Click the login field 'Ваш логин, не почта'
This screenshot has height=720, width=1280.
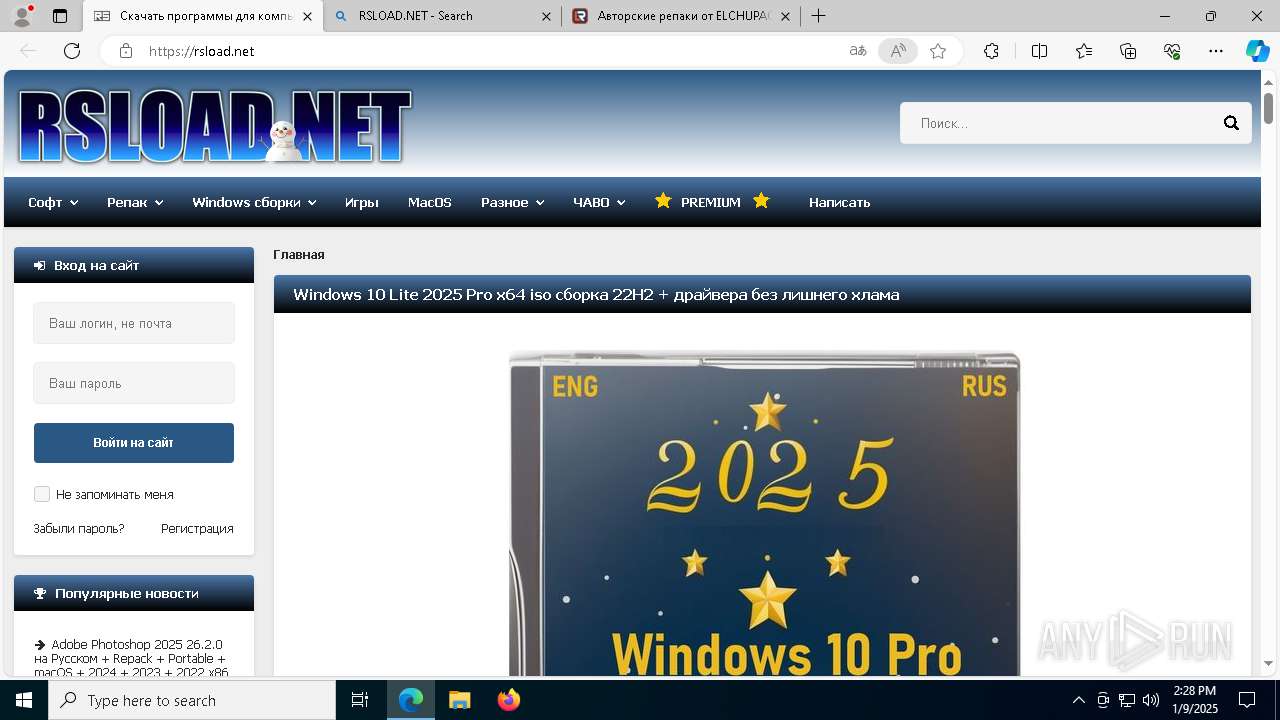tap(134, 323)
